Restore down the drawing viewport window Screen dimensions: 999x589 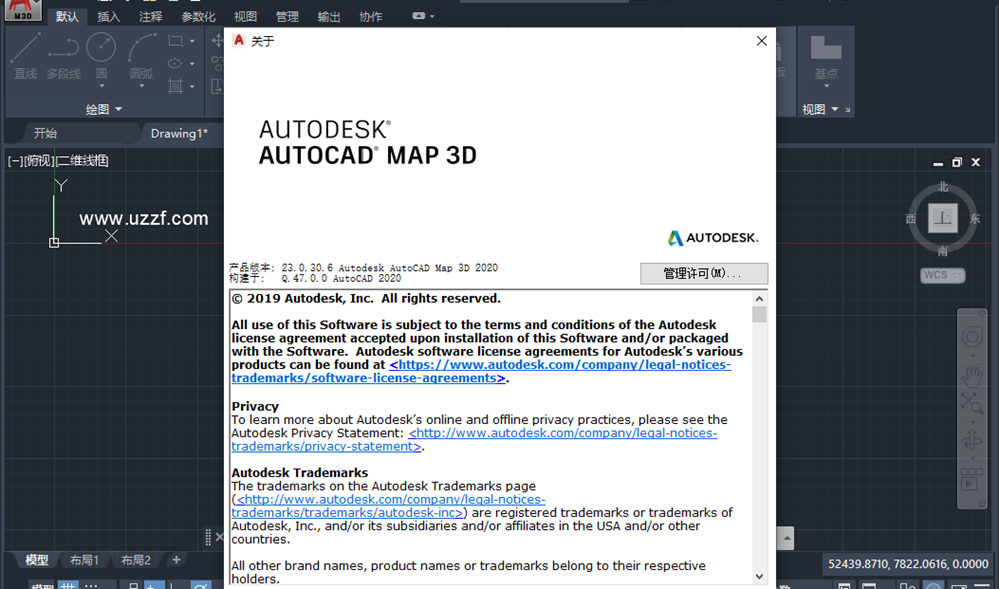(957, 163)
